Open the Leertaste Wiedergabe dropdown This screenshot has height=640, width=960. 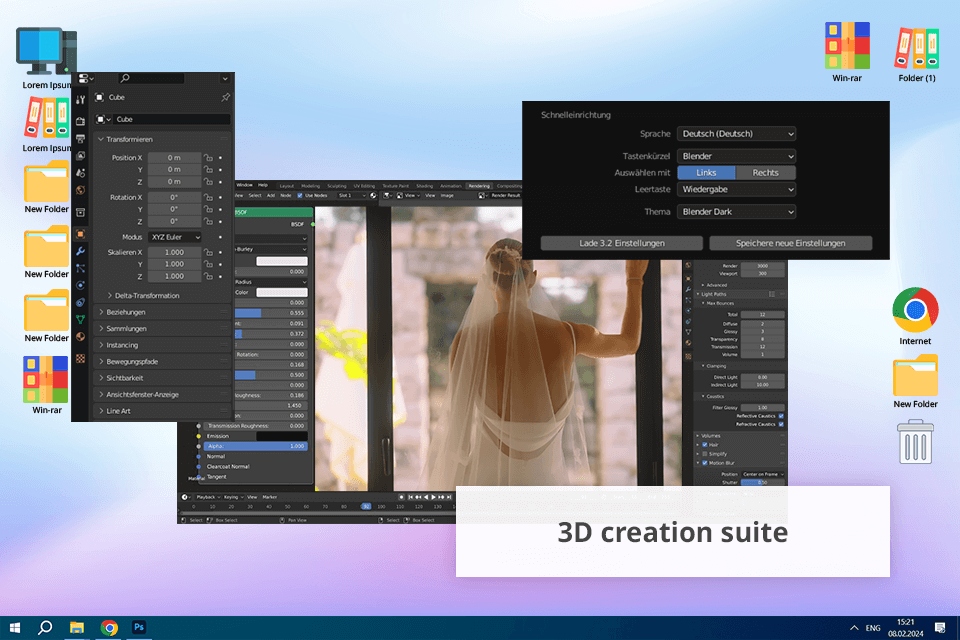pos(737,189)
